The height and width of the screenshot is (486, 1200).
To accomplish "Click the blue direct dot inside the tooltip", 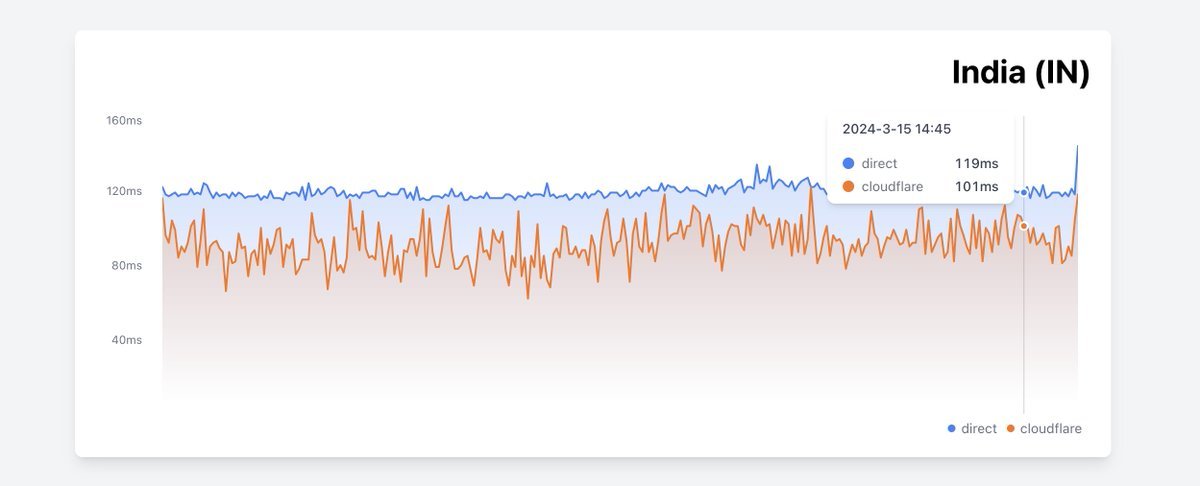I will [849, 163].
